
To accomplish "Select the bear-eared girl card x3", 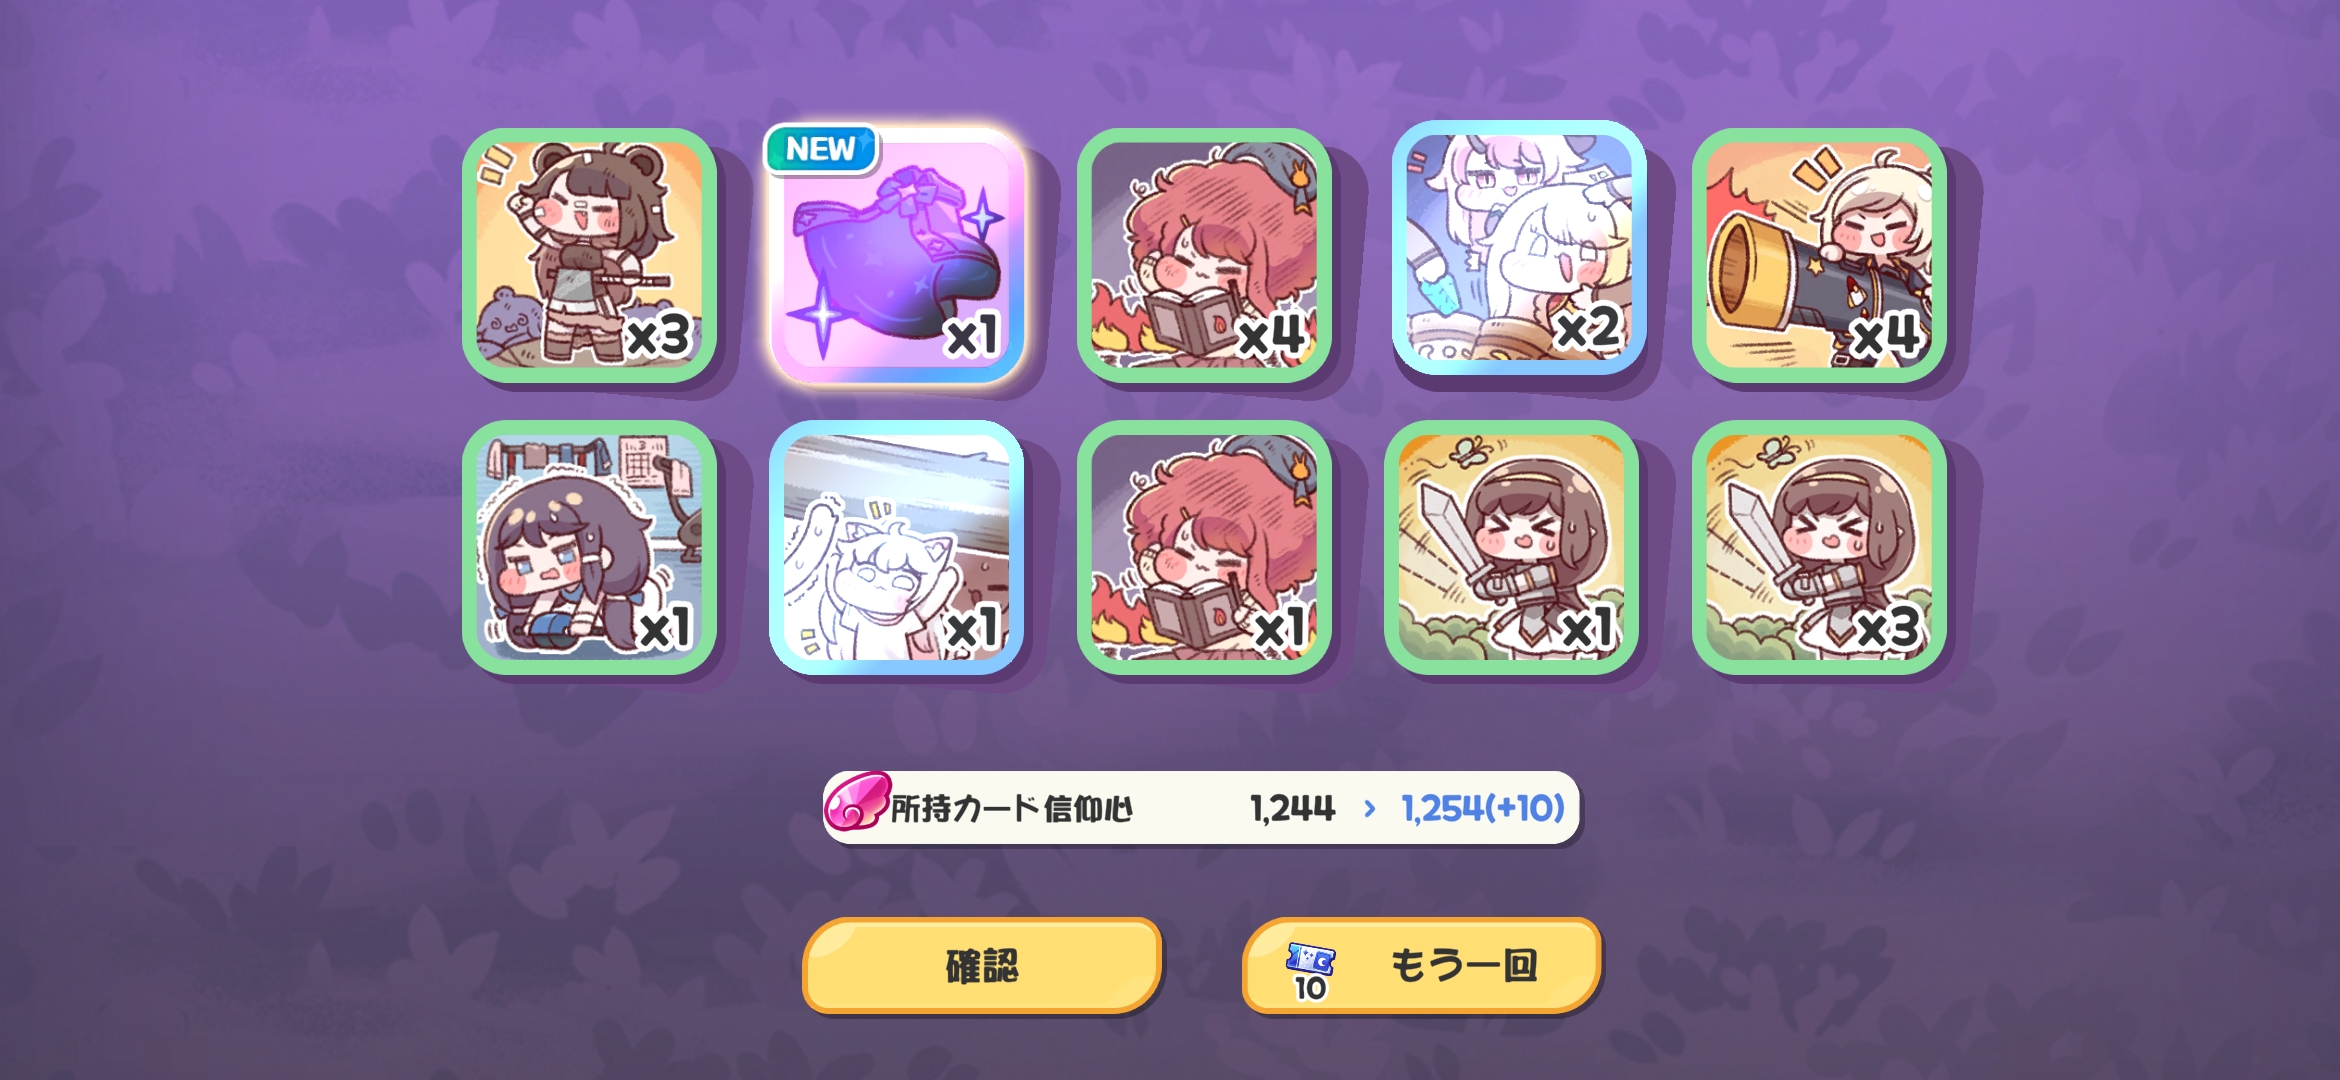I will click(589, 255).
